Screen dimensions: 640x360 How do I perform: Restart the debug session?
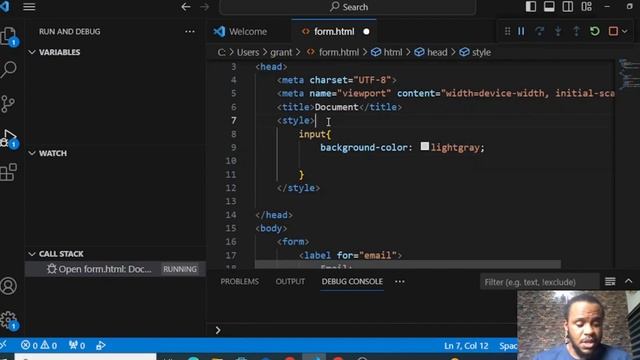pos(595,31)
